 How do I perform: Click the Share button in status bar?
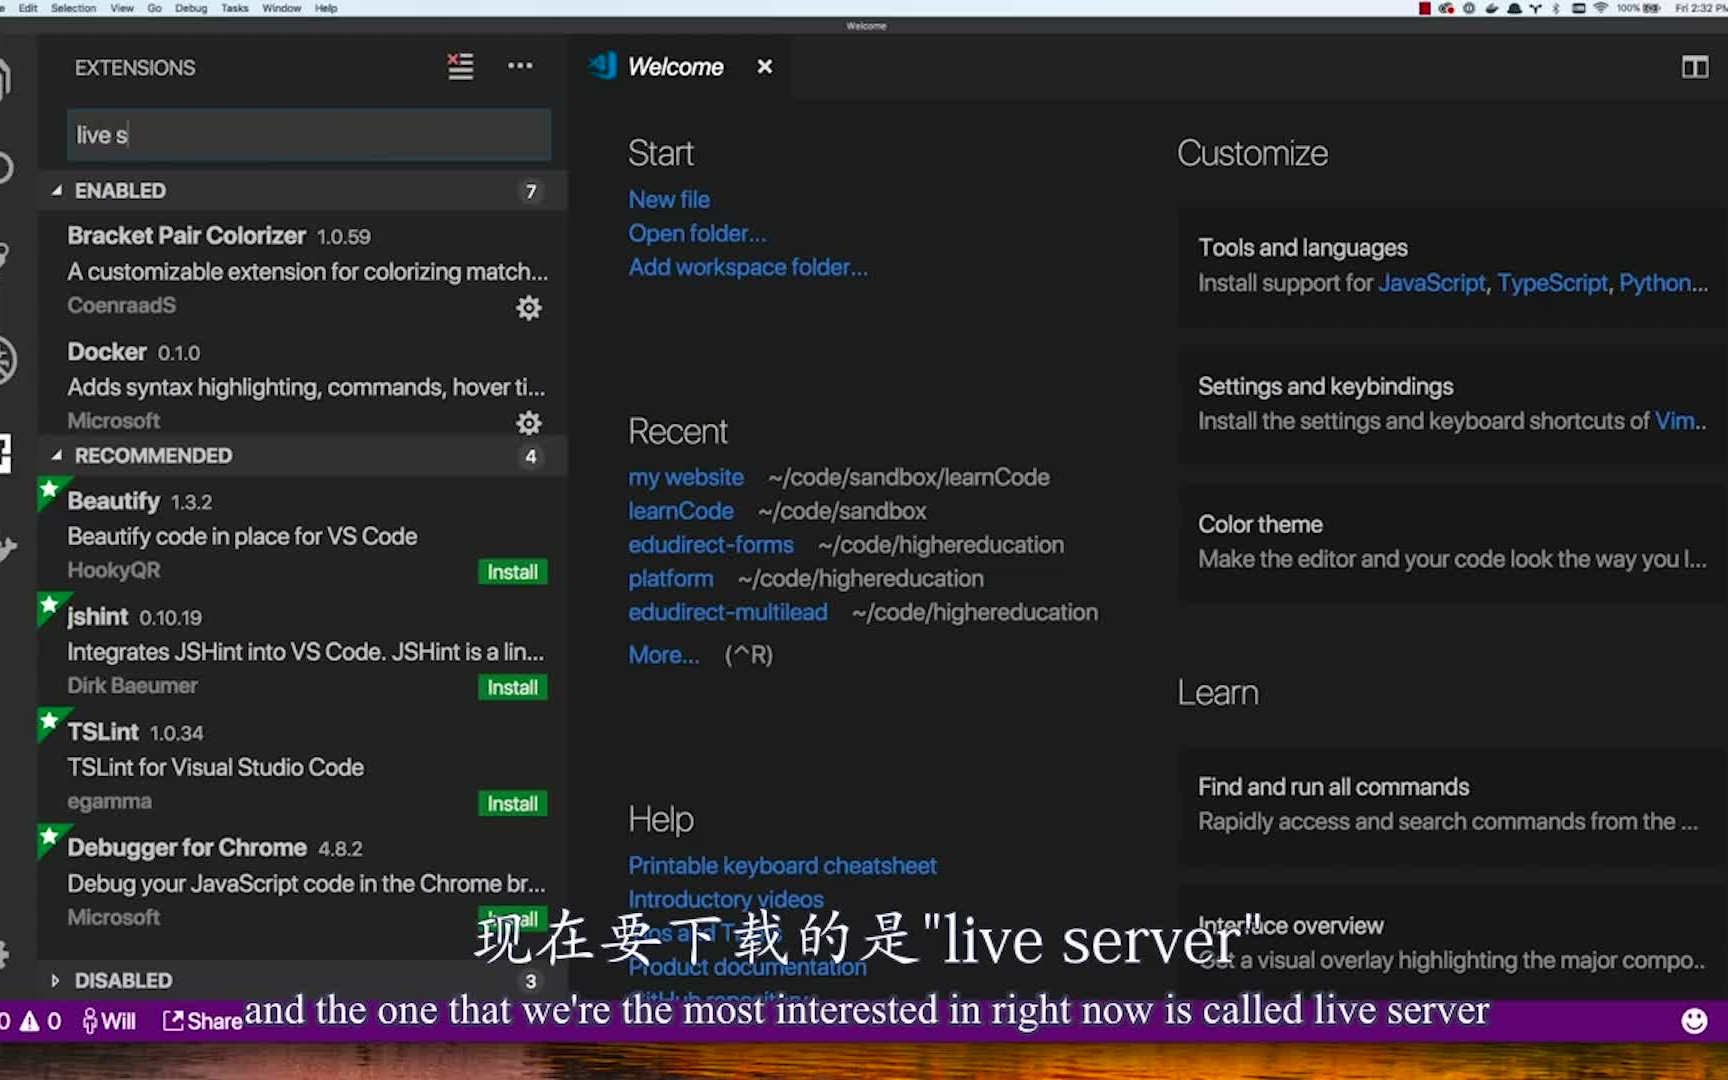point(203,1021)
